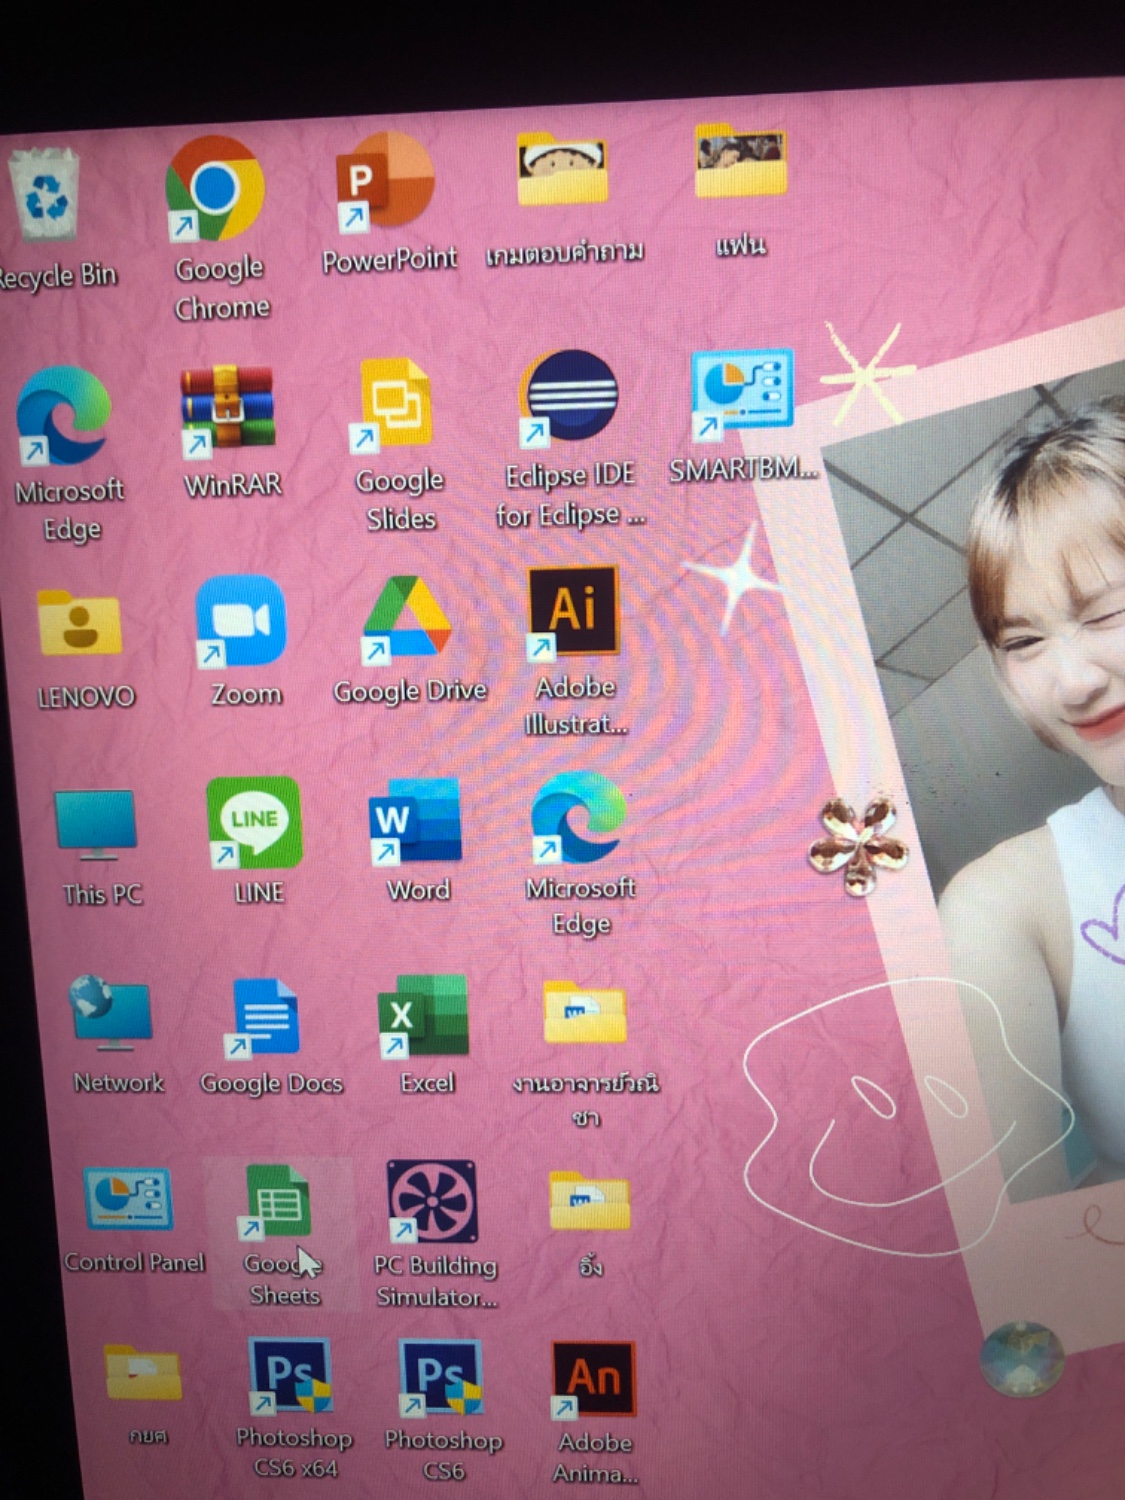Open the เกมตอบคำถาม folder
This screenshot has height=1500, width=1125.
click(563, 170)
